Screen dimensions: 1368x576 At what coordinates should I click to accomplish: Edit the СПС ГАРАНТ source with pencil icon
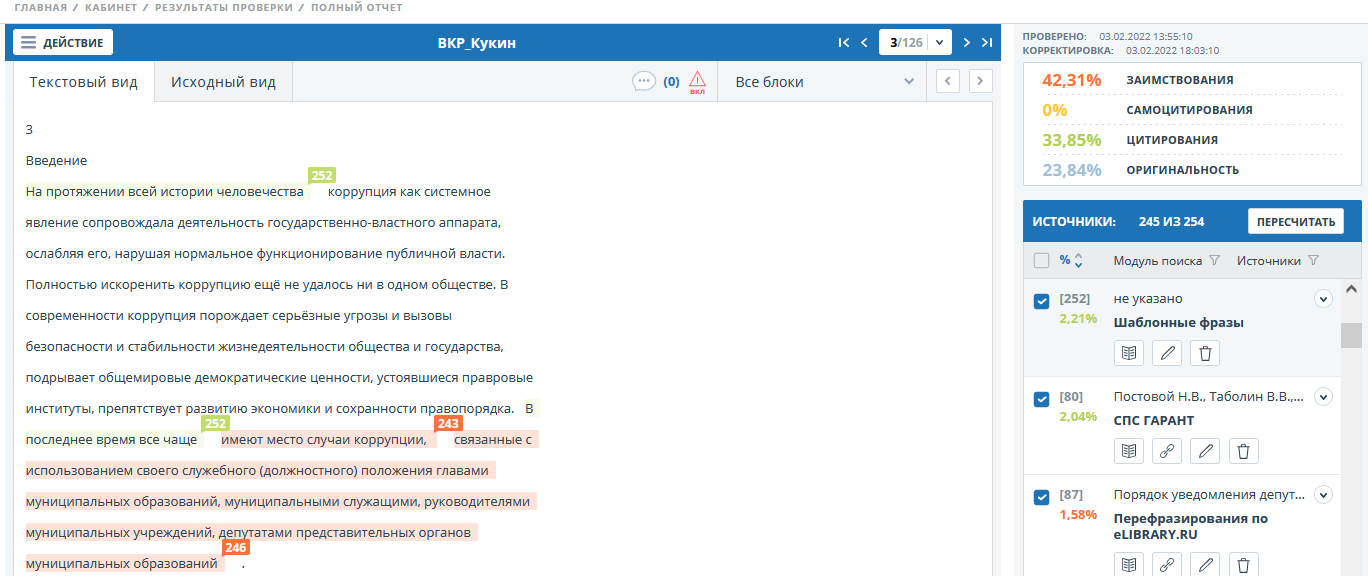tap(1205, 451)
